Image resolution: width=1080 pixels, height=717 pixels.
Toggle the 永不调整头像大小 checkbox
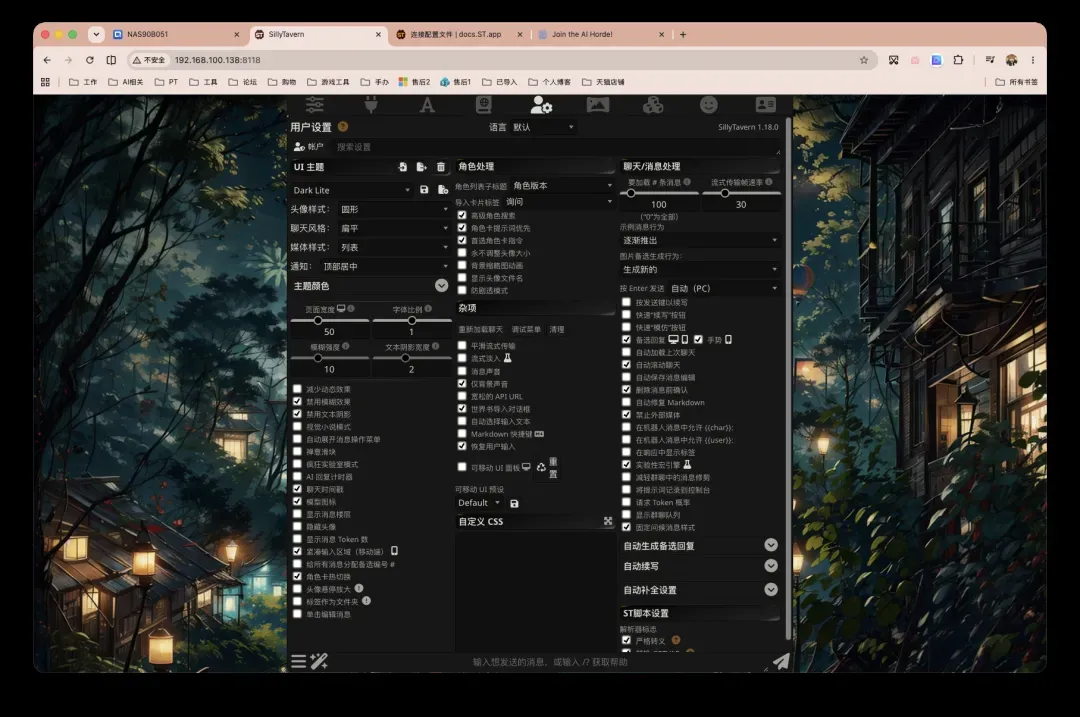(462, 253)
